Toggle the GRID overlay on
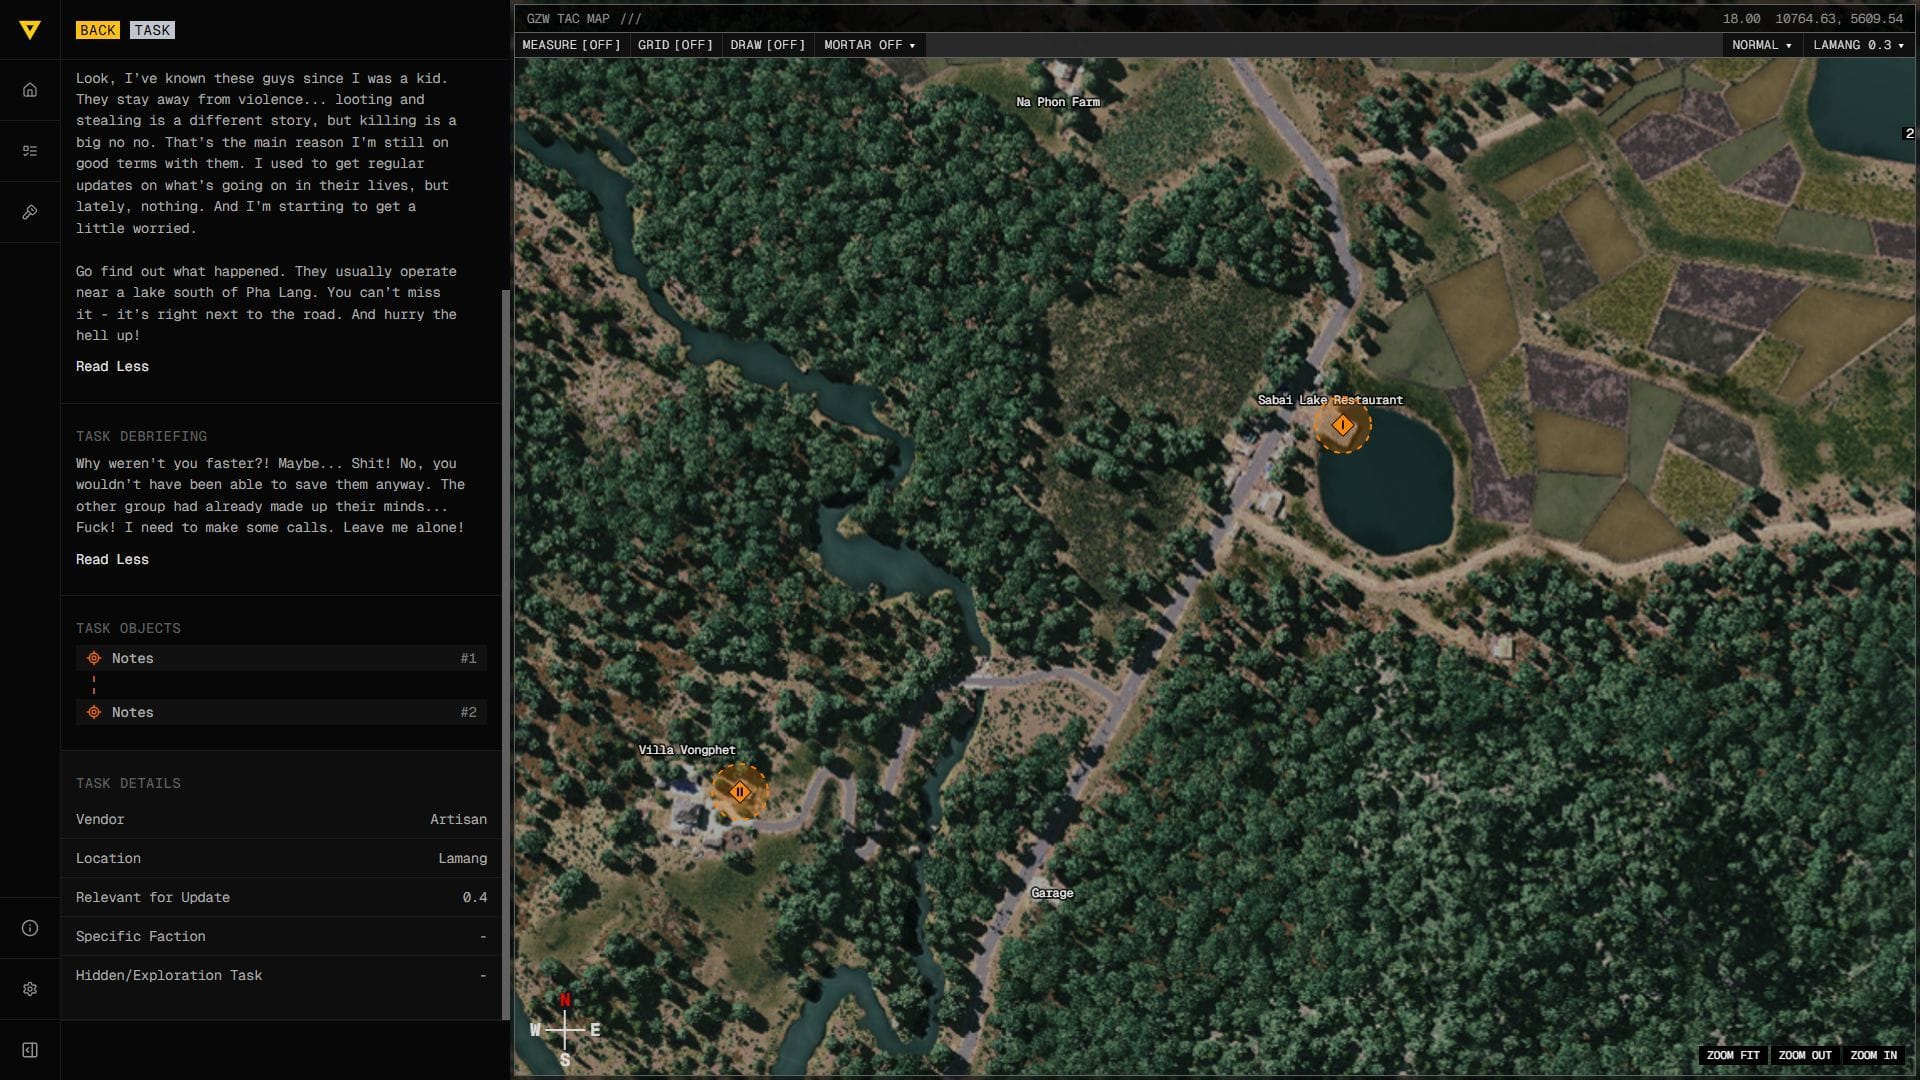 [675, 45]
